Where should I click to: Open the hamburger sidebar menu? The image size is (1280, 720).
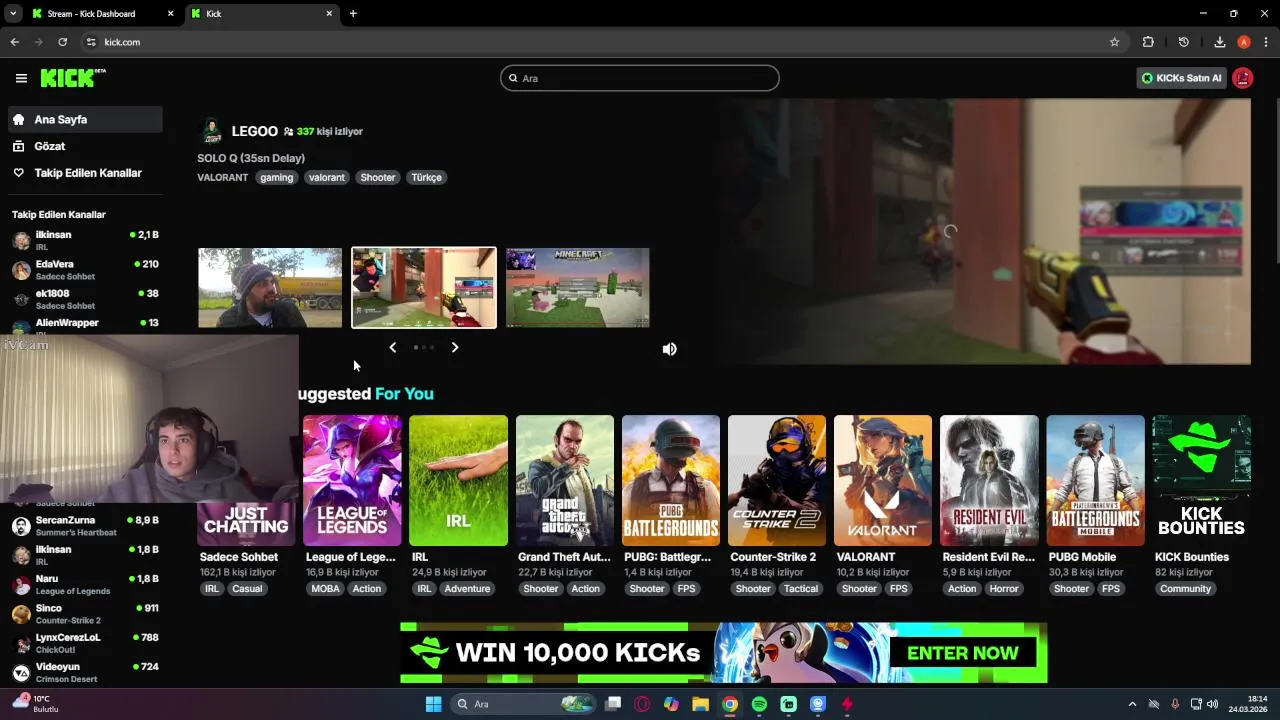coord(21,78)
